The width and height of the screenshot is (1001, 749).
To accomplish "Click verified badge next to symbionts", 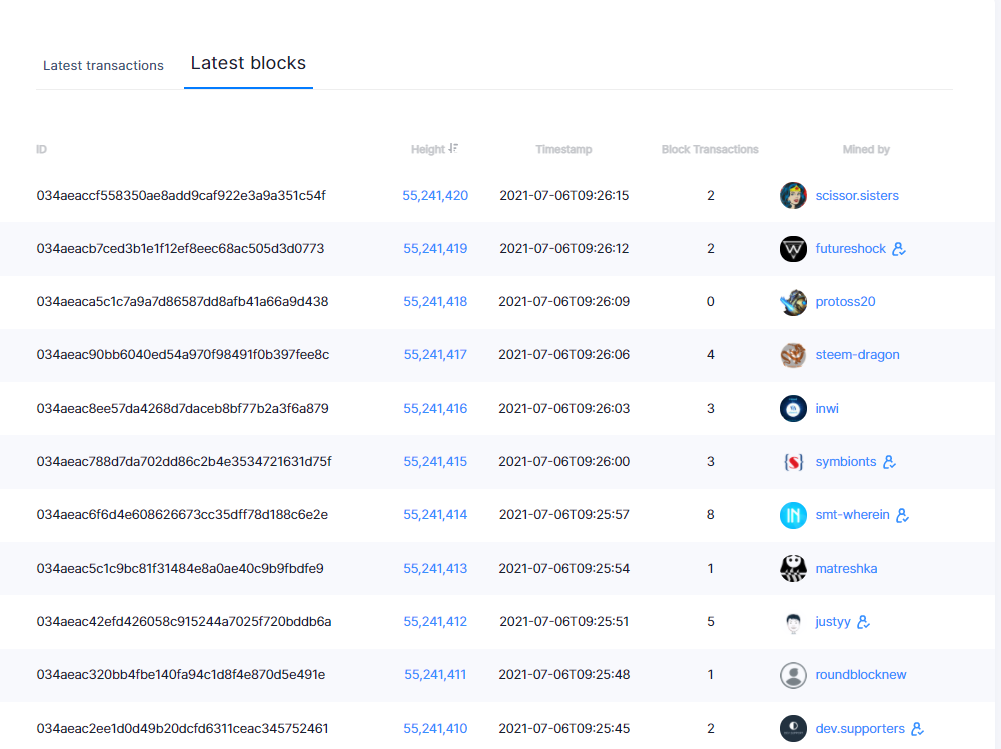I will 889,461.
